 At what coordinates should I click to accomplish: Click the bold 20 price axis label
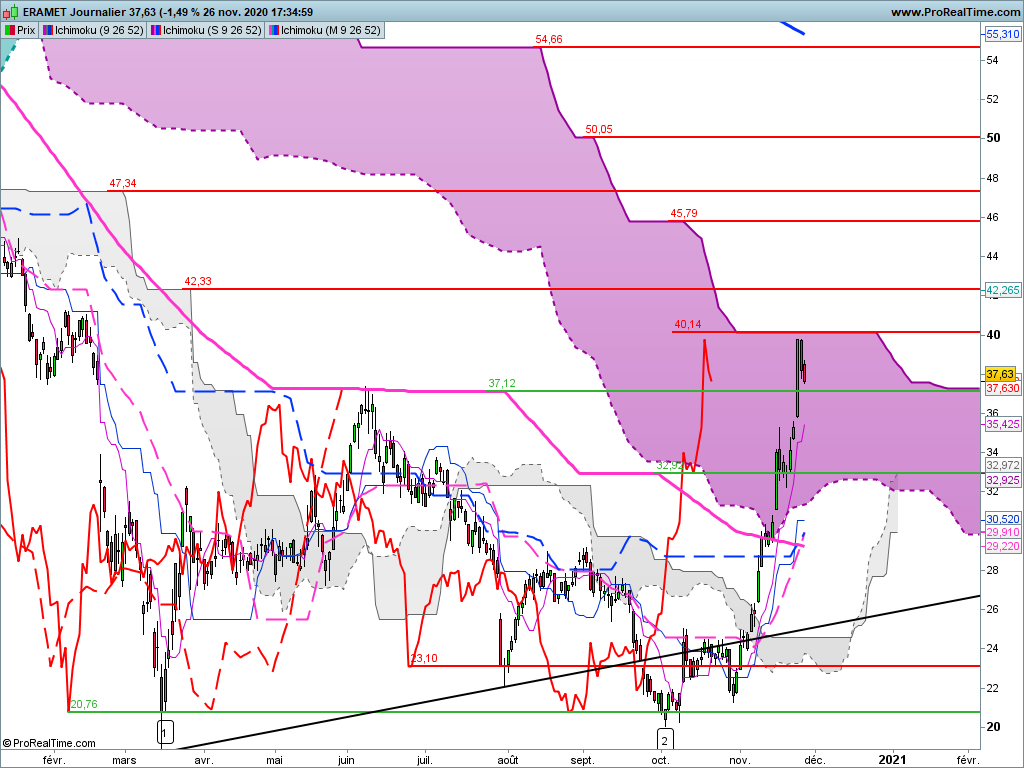[993, 727]
